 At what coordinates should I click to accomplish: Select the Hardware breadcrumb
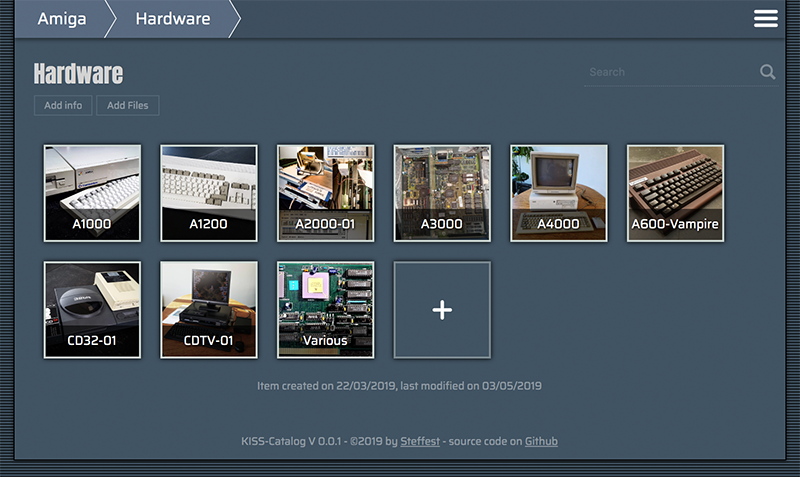point(173,19)
